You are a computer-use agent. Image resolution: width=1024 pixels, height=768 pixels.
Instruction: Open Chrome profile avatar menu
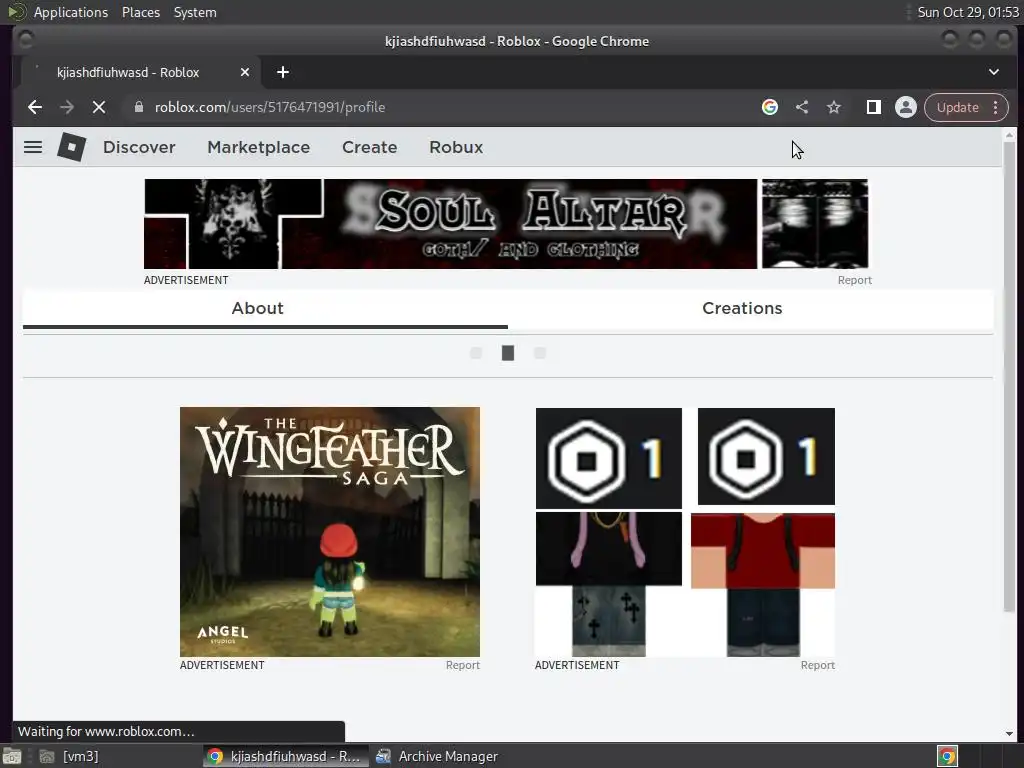[906, 107]
